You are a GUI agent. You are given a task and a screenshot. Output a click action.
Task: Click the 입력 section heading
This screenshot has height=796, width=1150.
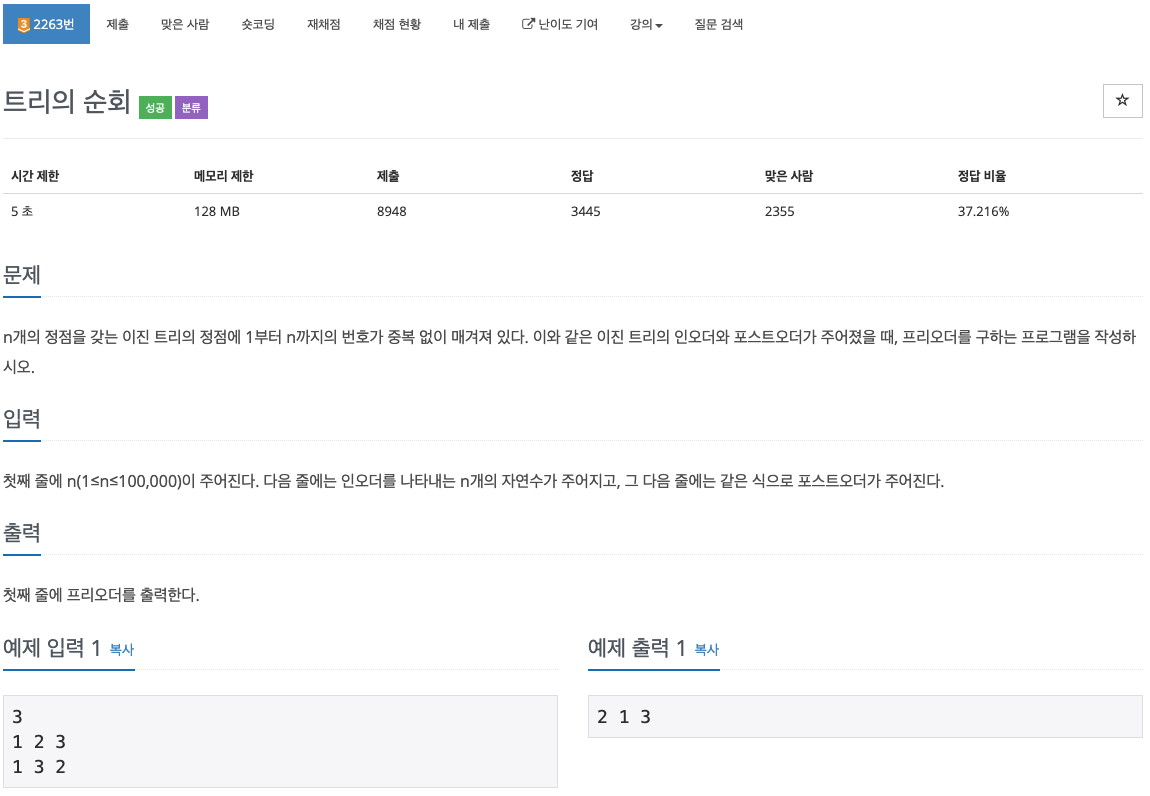click(22, 419)
